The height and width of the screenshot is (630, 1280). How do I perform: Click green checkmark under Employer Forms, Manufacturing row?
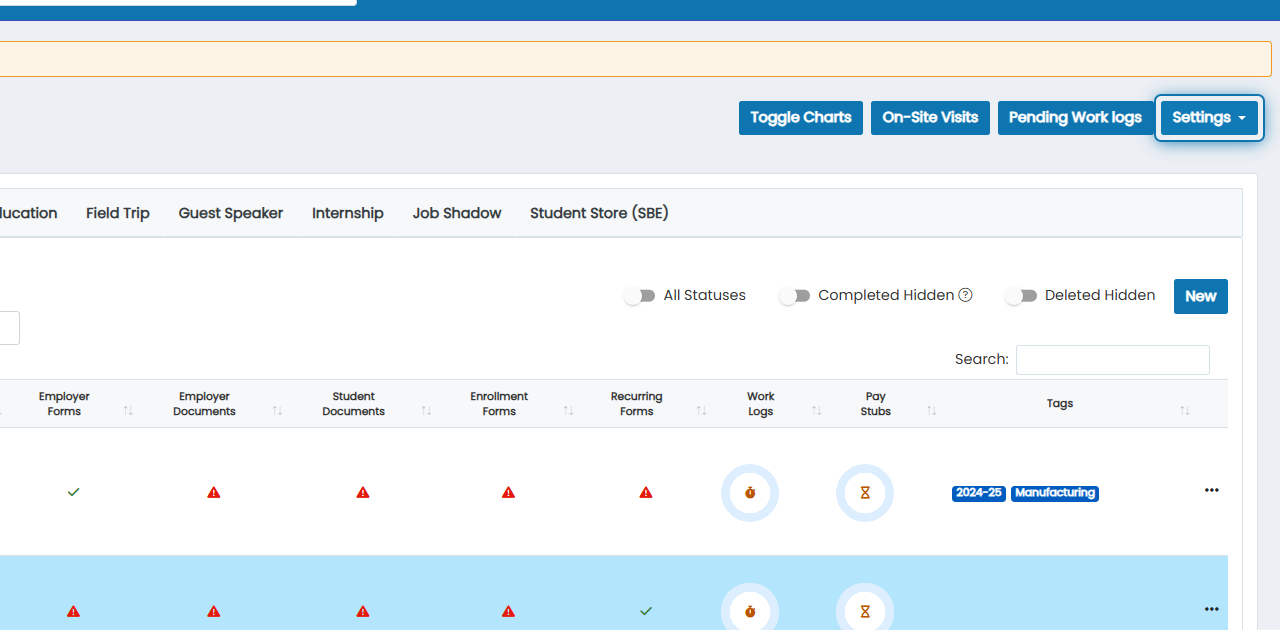73,492
